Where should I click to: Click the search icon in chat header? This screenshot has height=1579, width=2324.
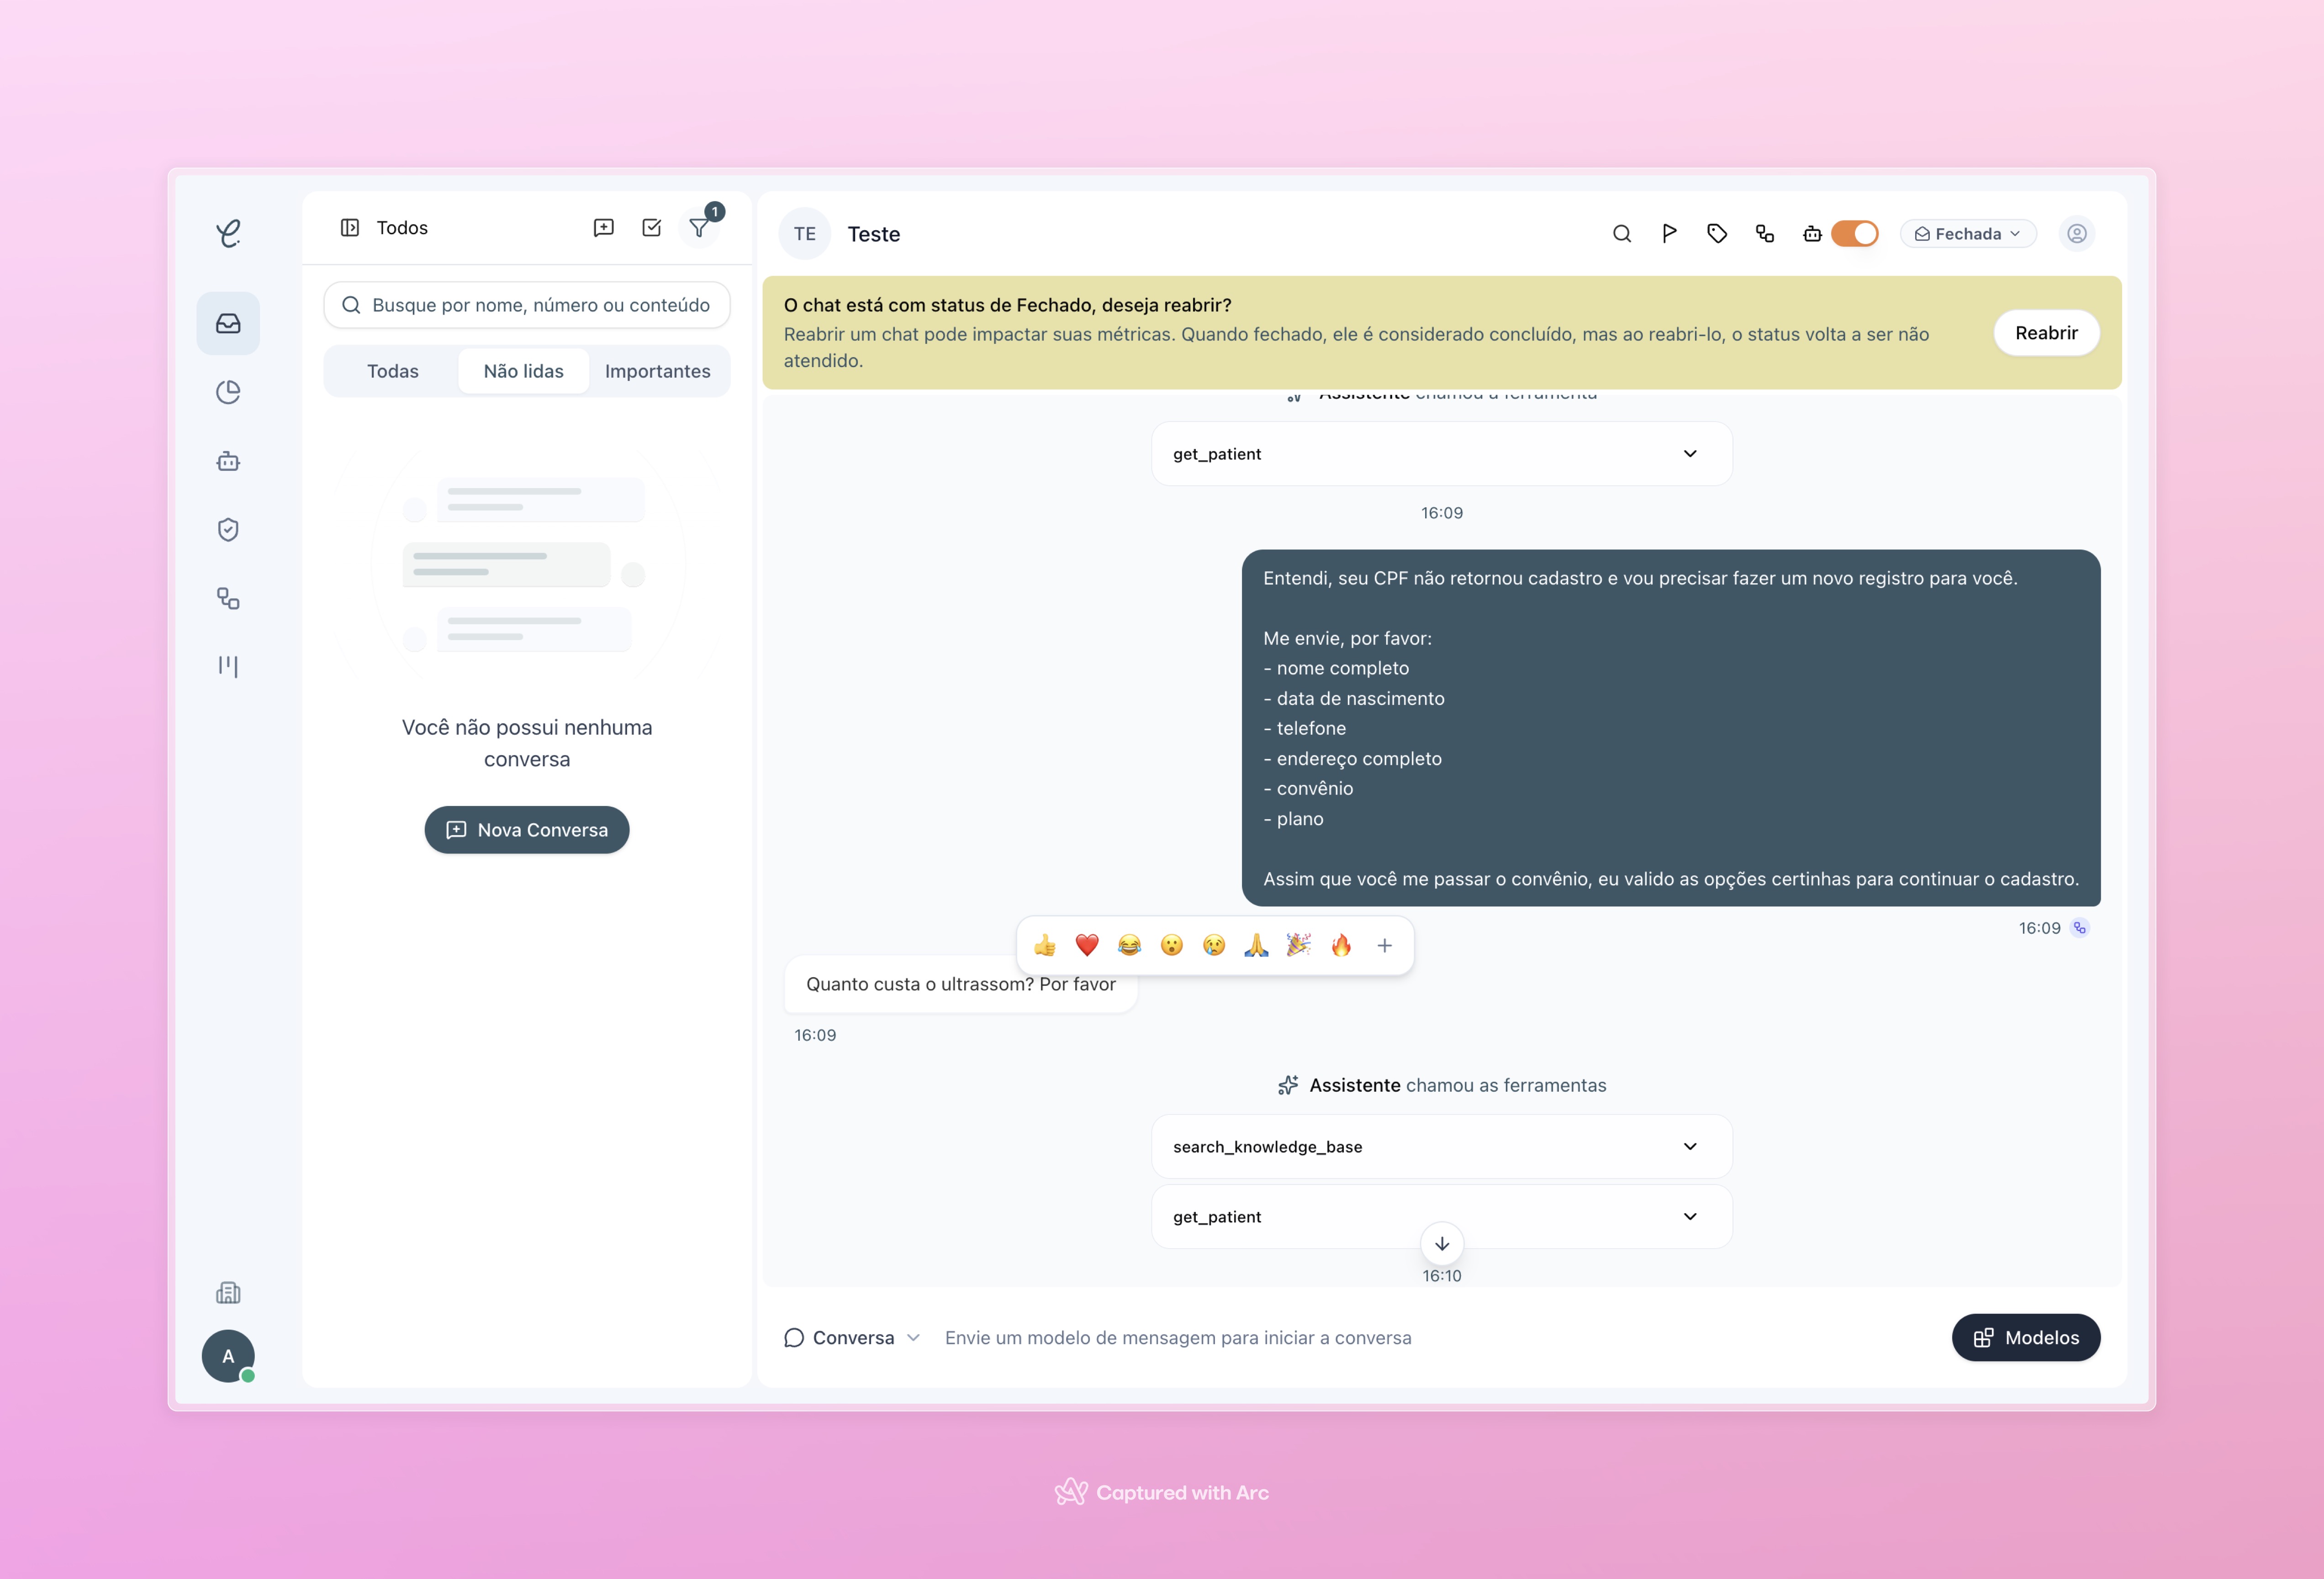[x=1621, y=234]
